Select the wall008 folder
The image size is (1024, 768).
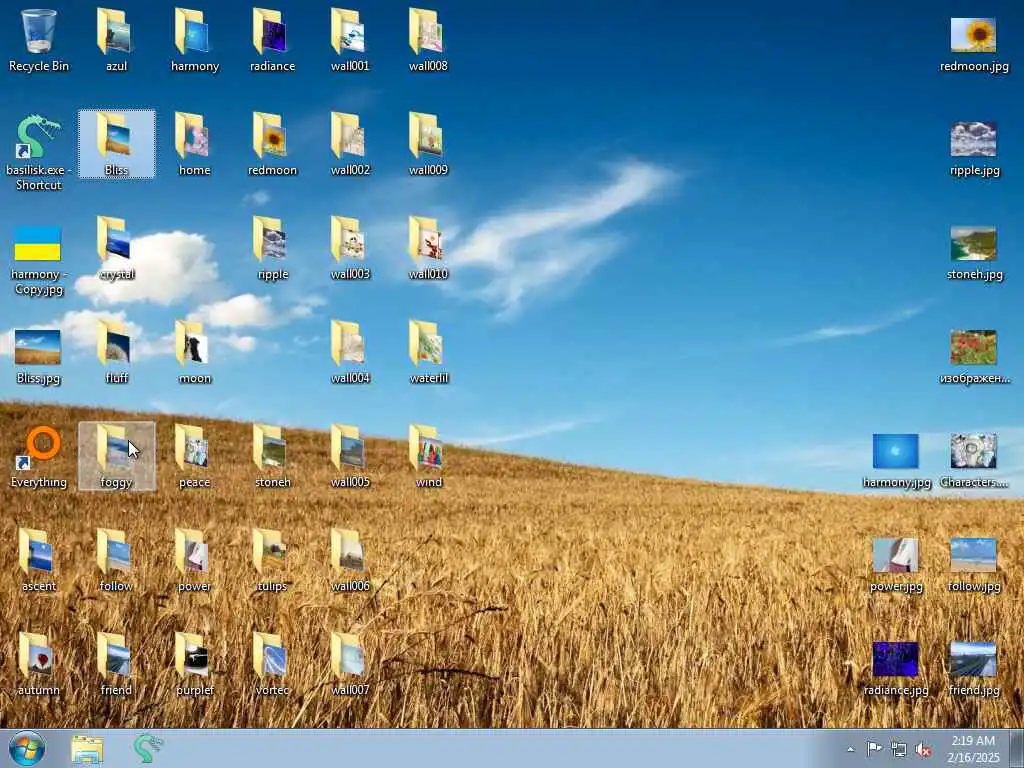pyautogui.click(x=428, y=40)
